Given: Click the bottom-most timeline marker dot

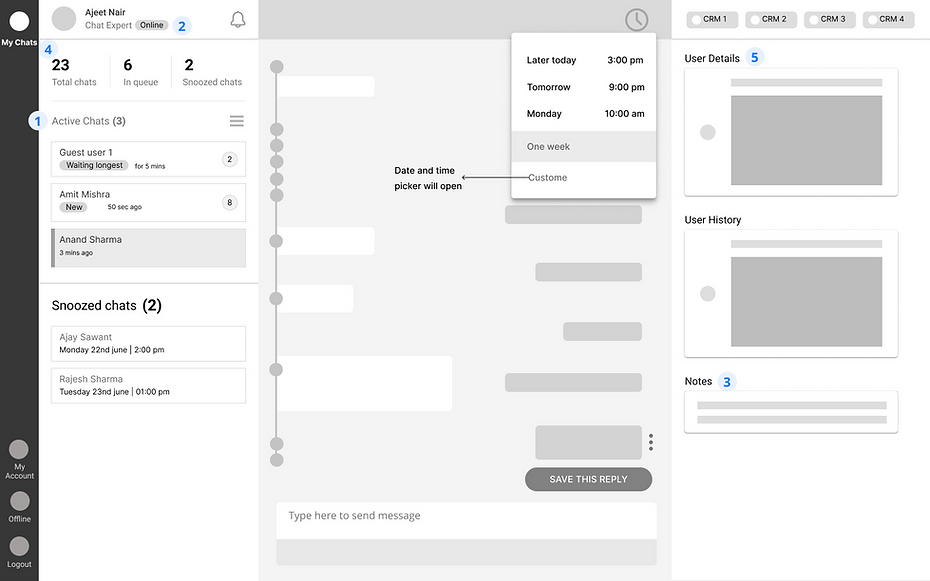Looking at the screenshot, I should tap(276, 459).
